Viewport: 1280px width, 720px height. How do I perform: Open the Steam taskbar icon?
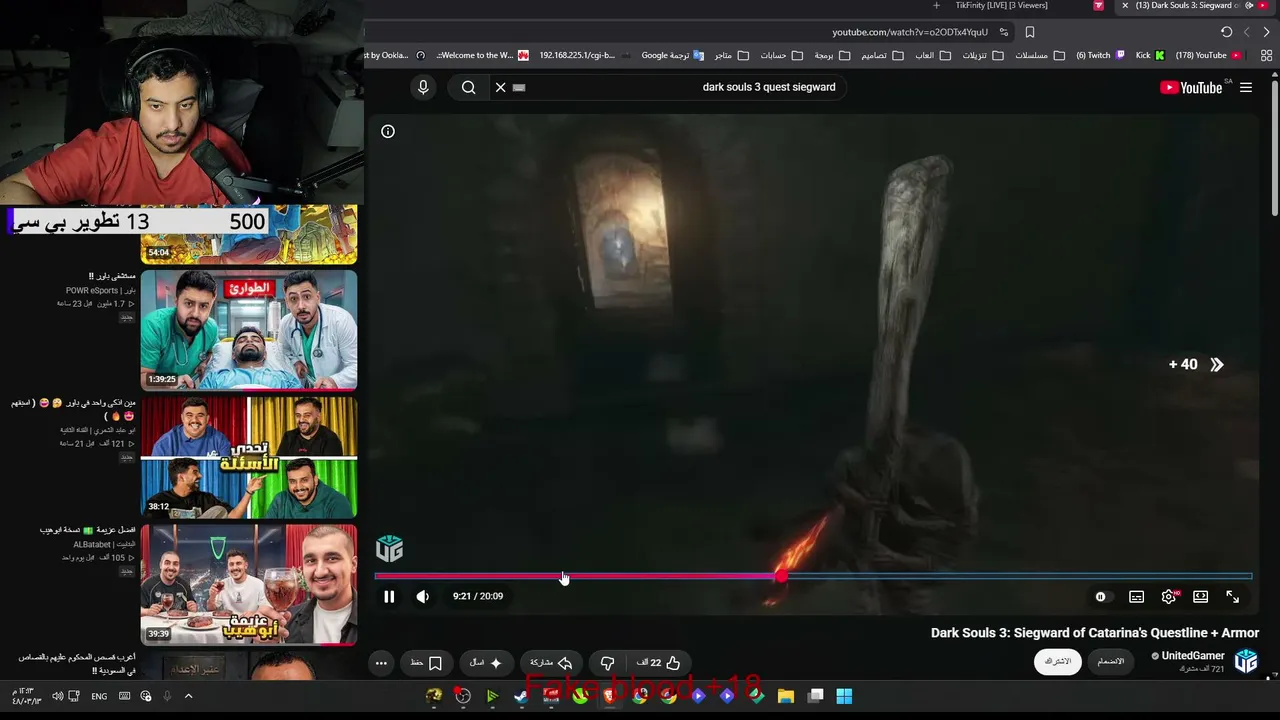(x=521, y=696)
